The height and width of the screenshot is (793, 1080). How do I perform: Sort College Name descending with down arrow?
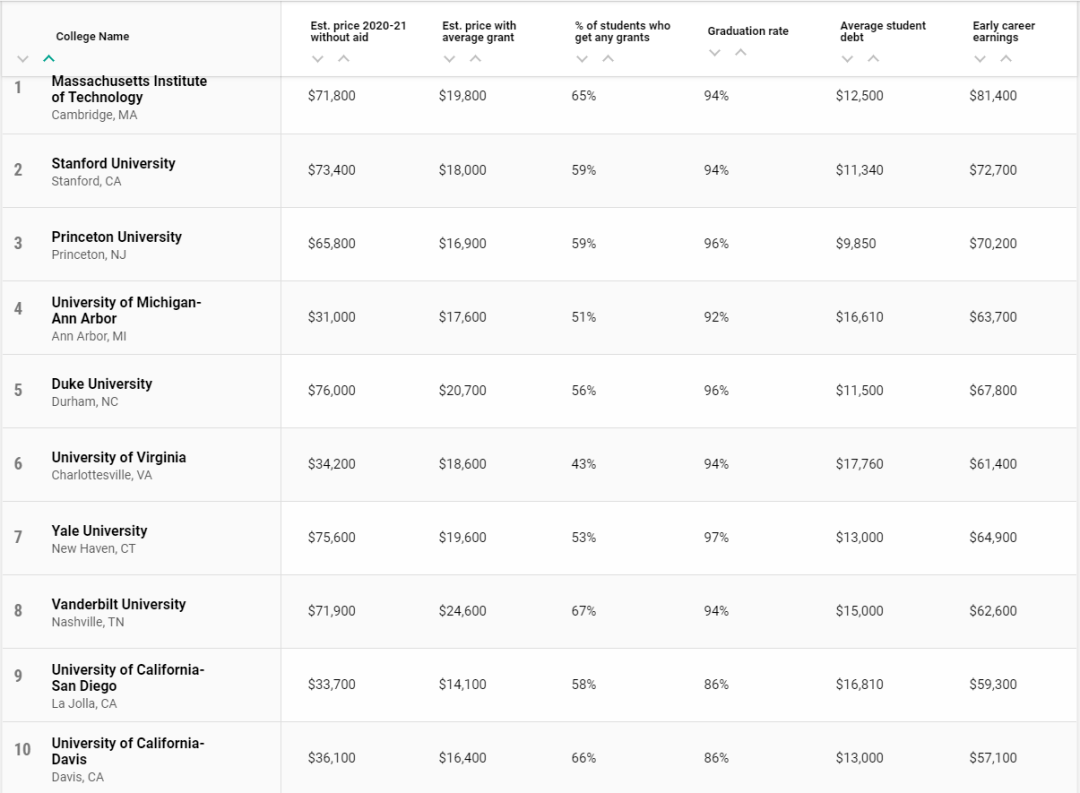click(x=23, y=59)
